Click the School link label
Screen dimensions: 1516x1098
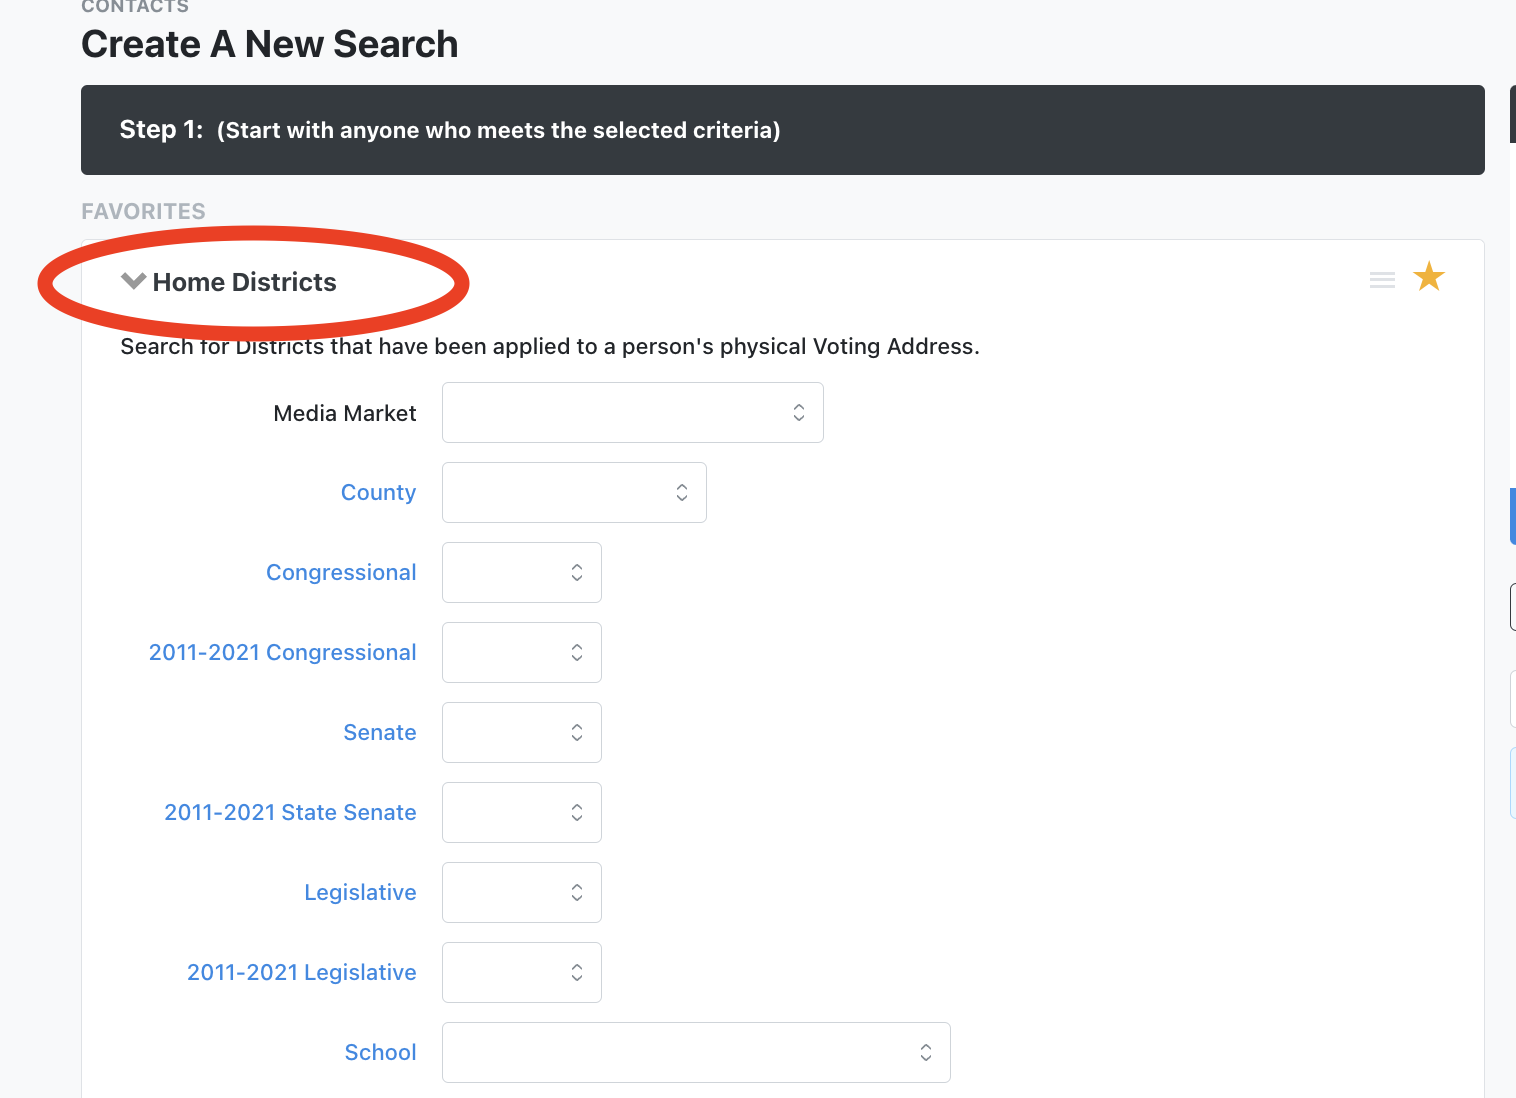point(380,1052)
